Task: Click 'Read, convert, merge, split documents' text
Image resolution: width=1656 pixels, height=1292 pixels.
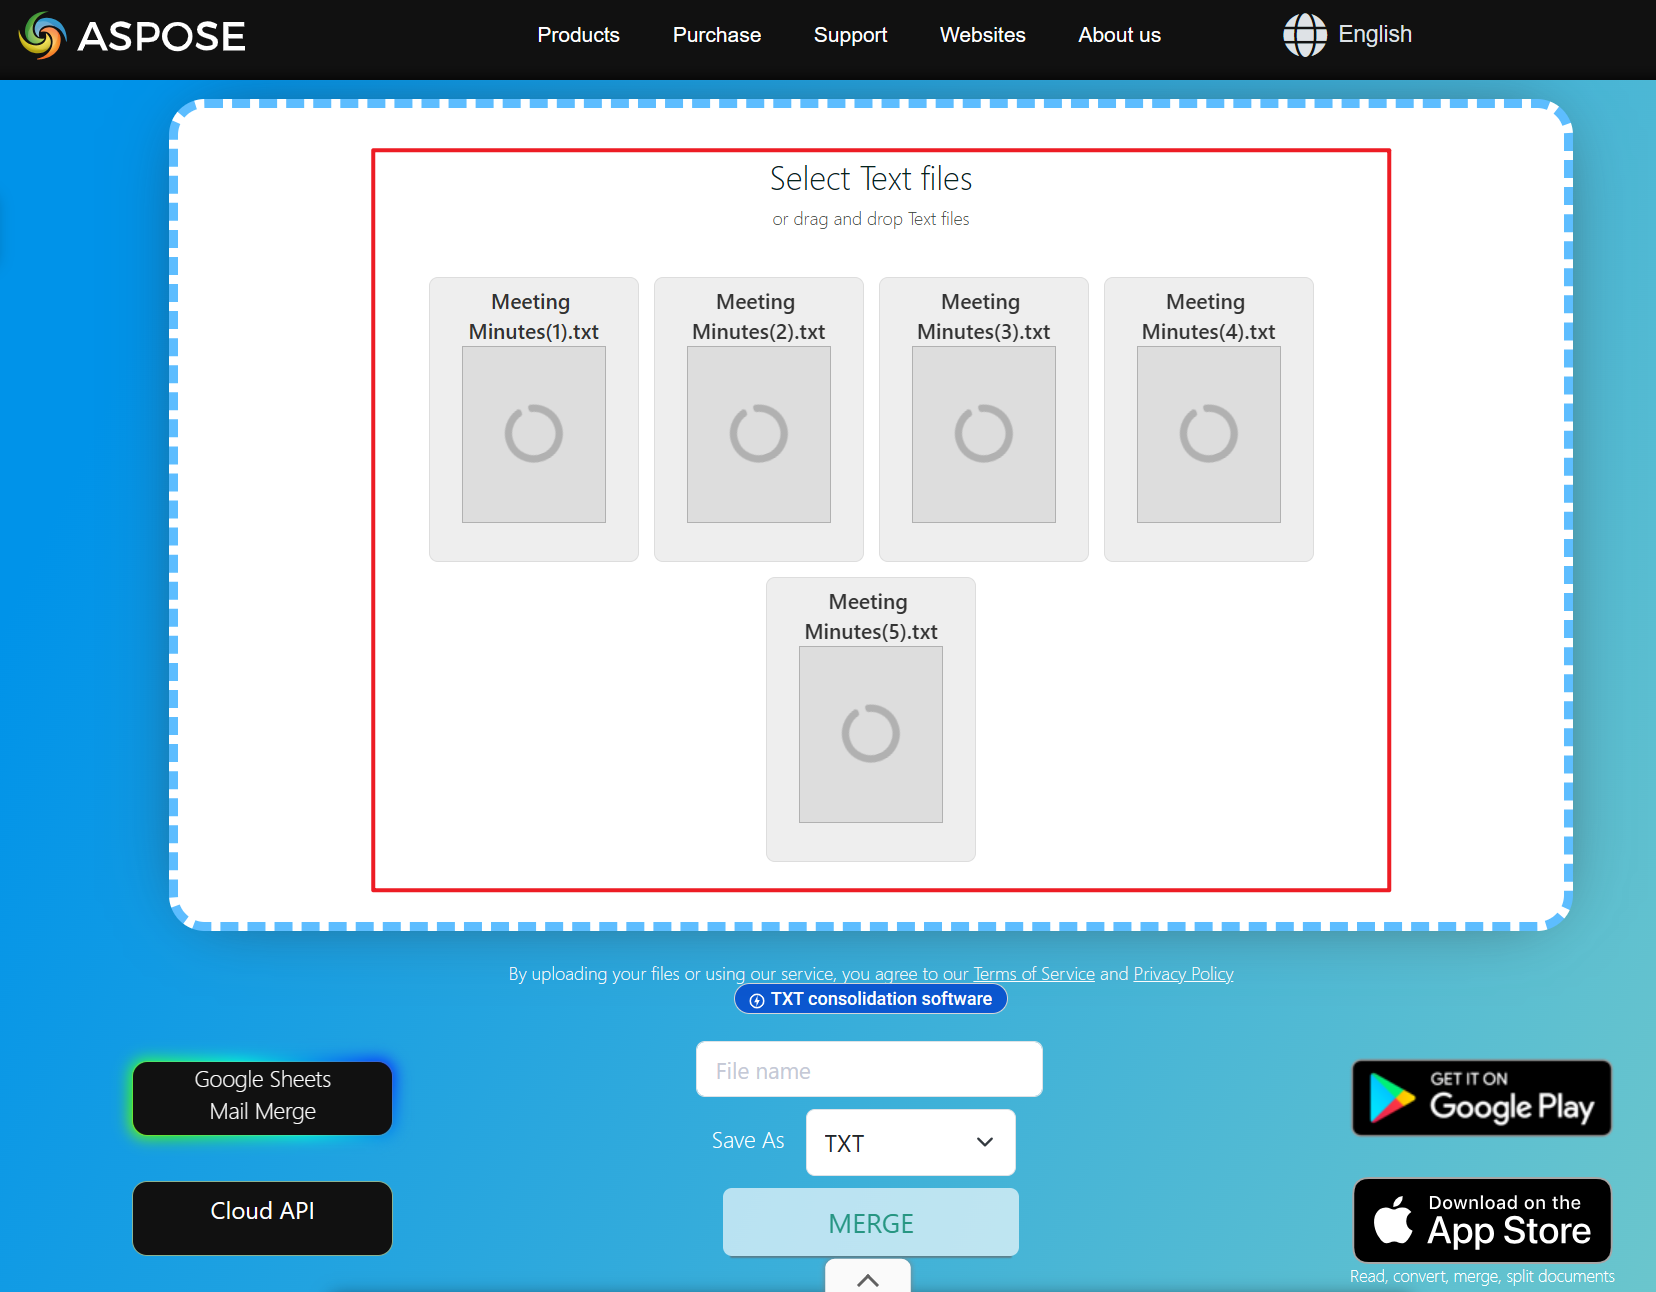Action: click(x=1482, y=1276)
